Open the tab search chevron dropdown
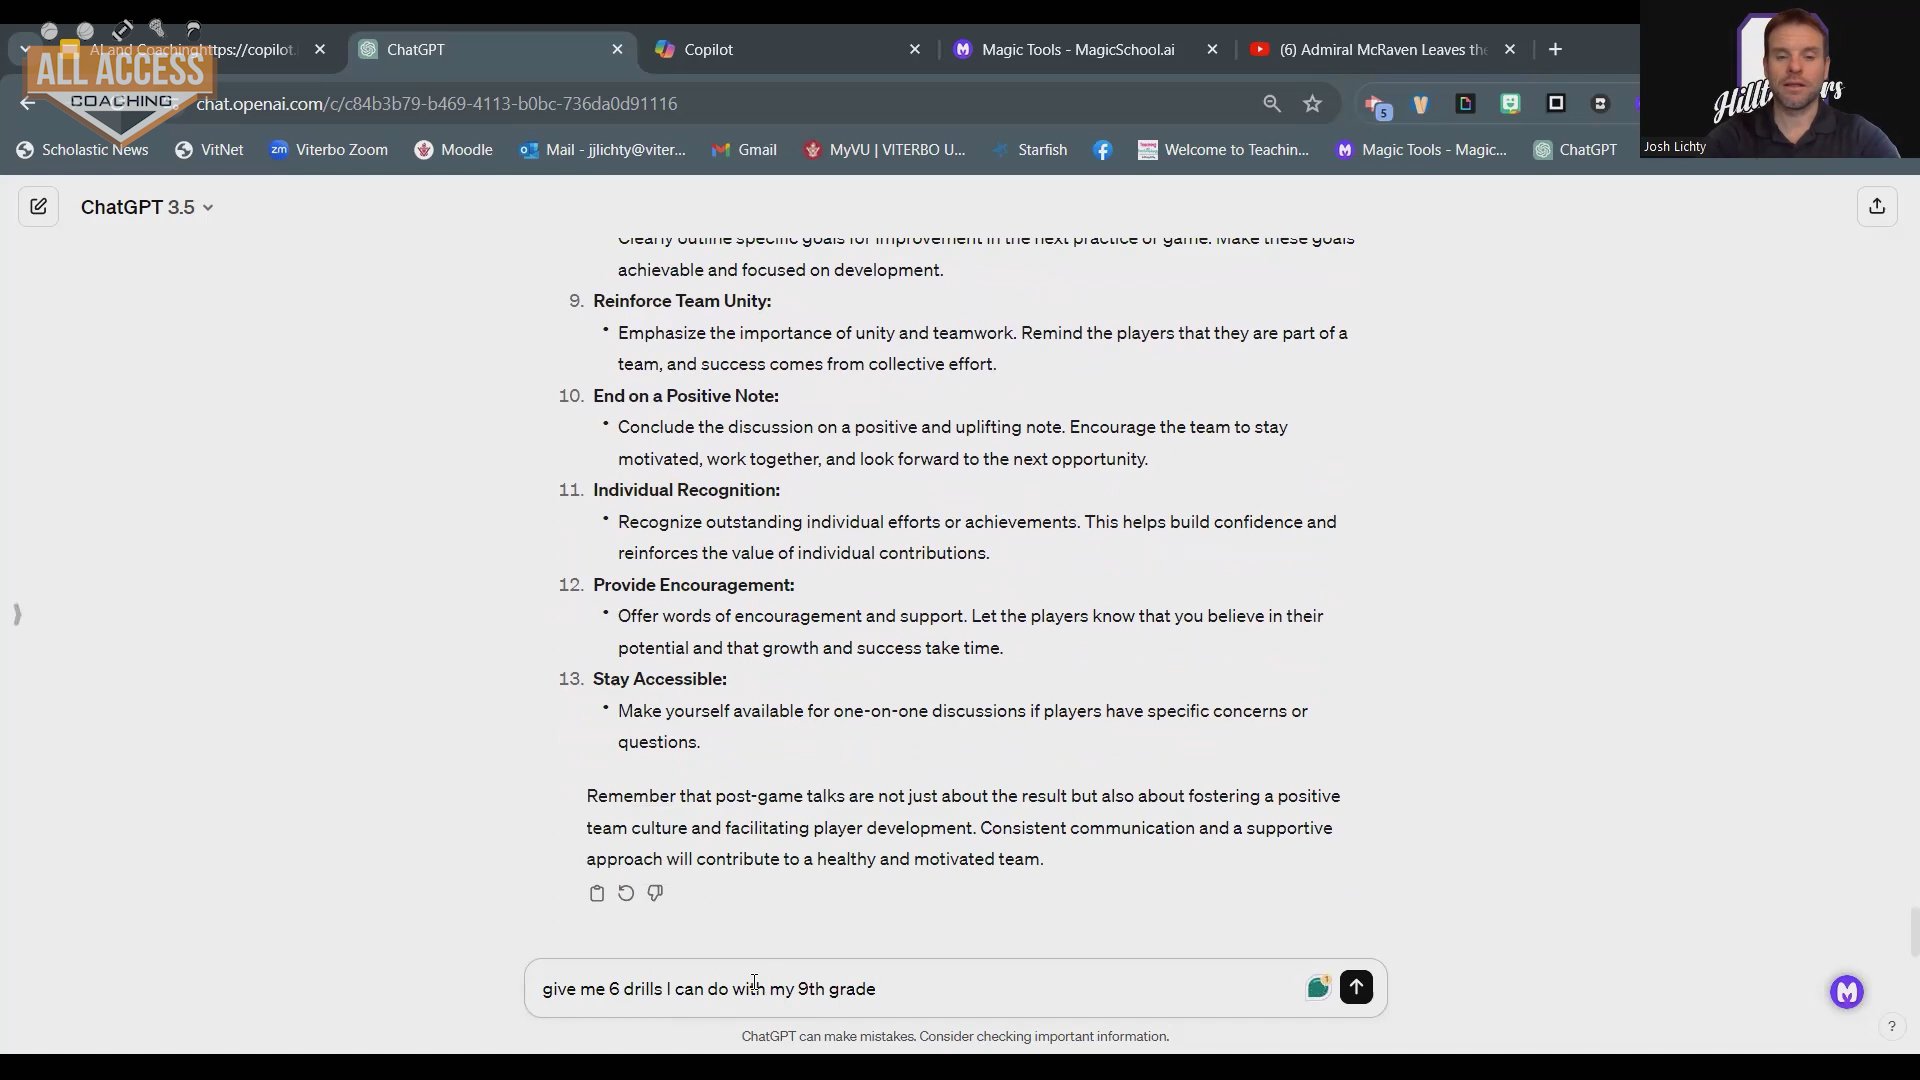 [24, 49]
